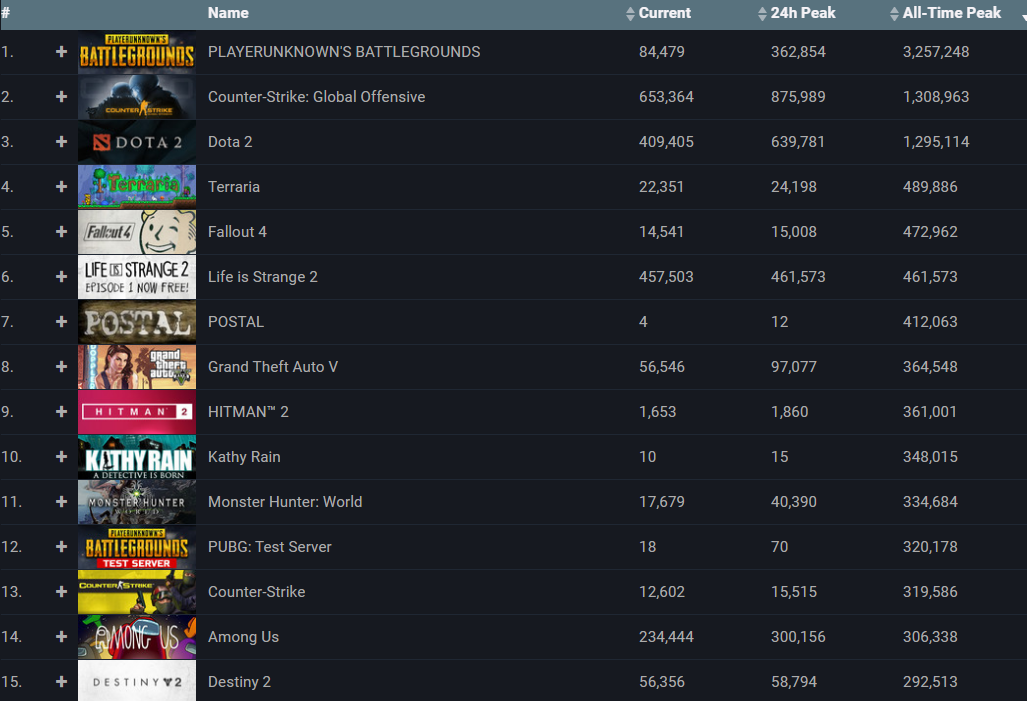
Task: Open the HITMAN 2 name link
Action: pyautogui.click(x=248, y=411)
